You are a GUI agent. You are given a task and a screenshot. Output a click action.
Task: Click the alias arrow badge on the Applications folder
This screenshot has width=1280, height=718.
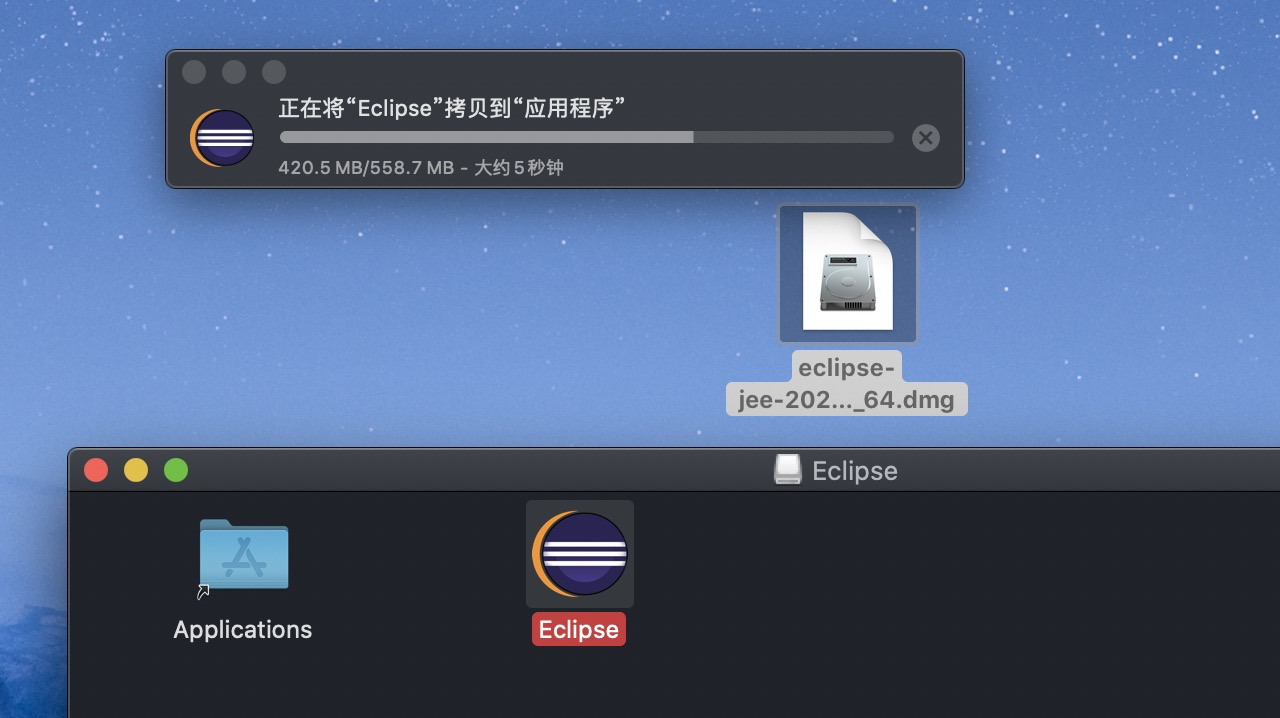[x=203, y=592]
